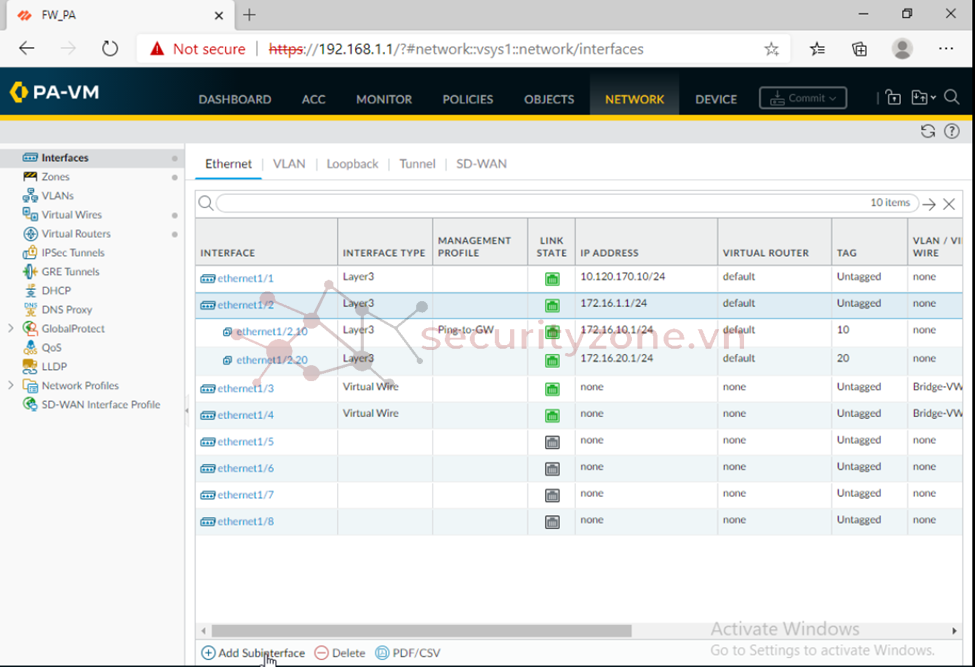
Task: Open the Commit dropdown
Action: coord(803,98)
